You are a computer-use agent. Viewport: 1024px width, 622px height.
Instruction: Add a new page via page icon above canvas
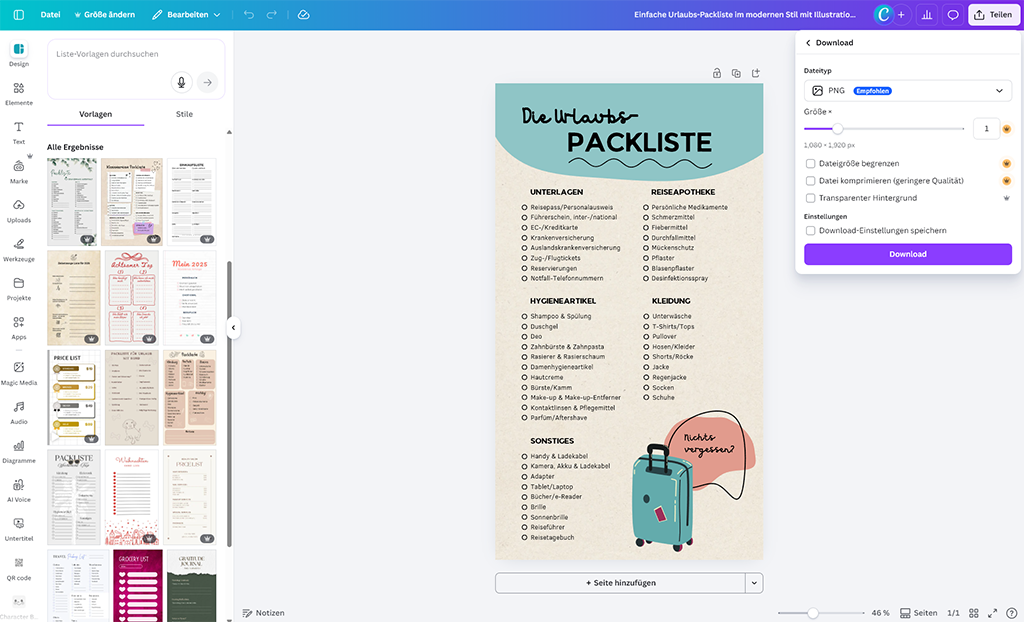click(x=756, y=73)
